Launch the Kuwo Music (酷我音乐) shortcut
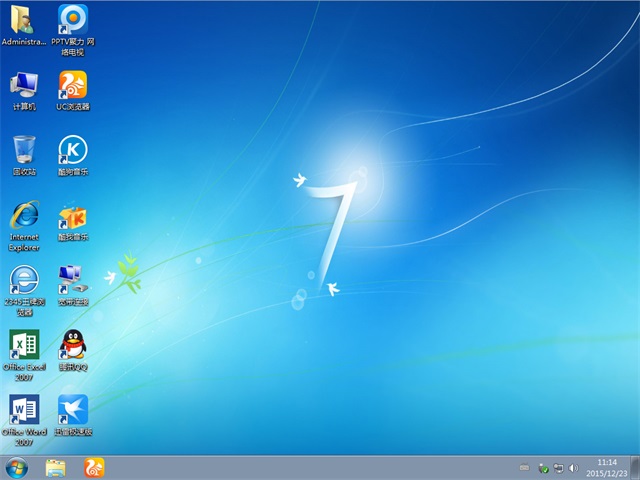Screen dimensions: 640x480 pos(73,216)
